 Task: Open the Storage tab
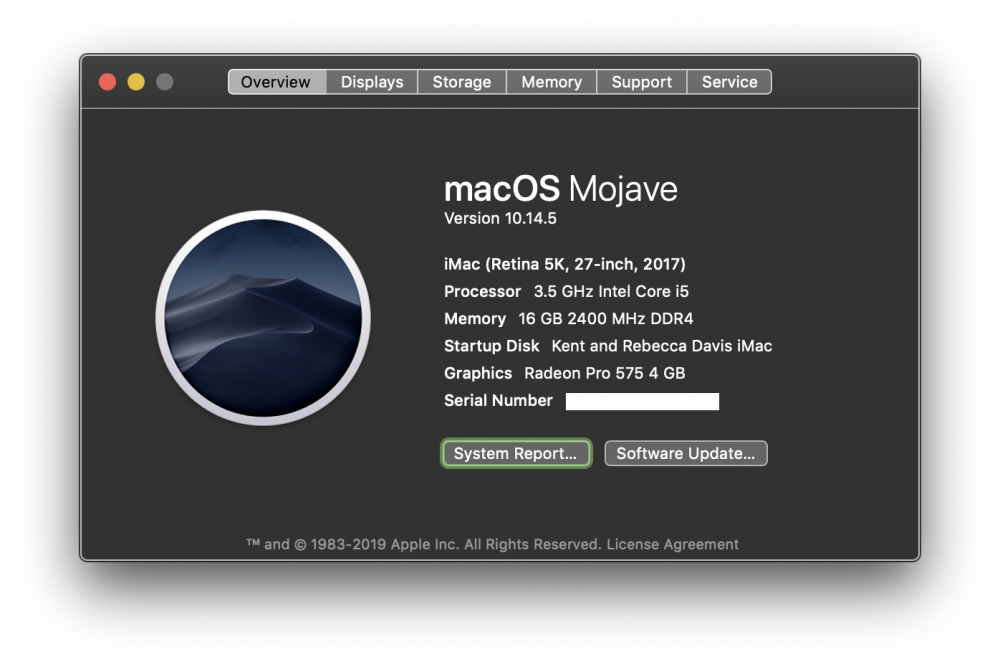click(x=461, y=81)
